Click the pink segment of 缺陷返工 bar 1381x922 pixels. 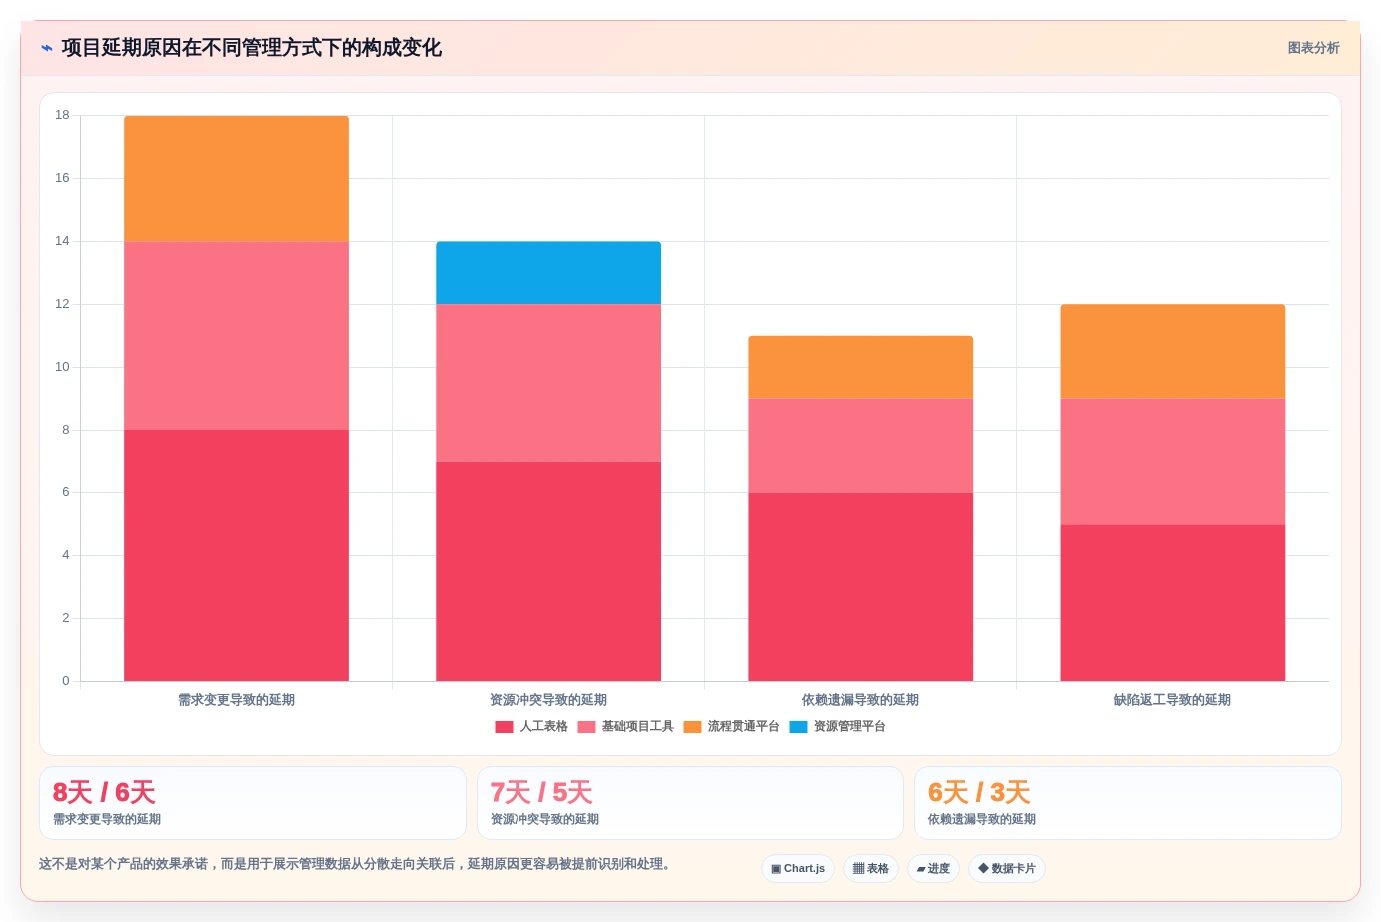[x=1172, y=462]
